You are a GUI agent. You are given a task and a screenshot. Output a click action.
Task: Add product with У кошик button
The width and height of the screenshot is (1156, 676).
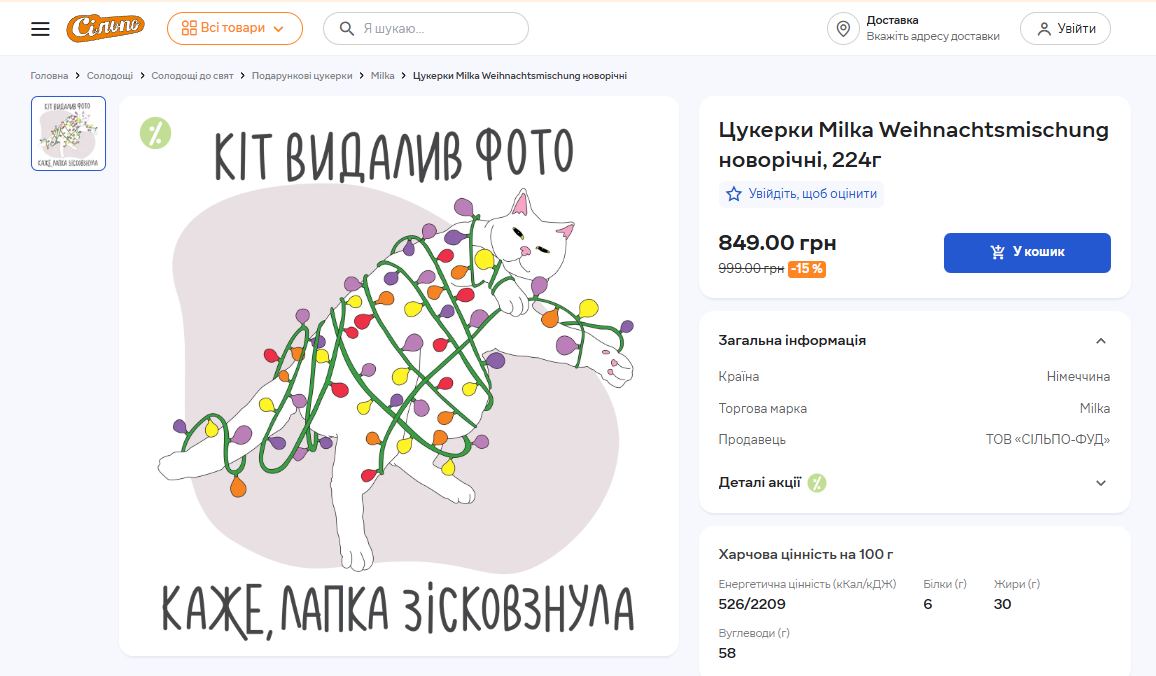pyautogui.click(x=1027, y=253)
